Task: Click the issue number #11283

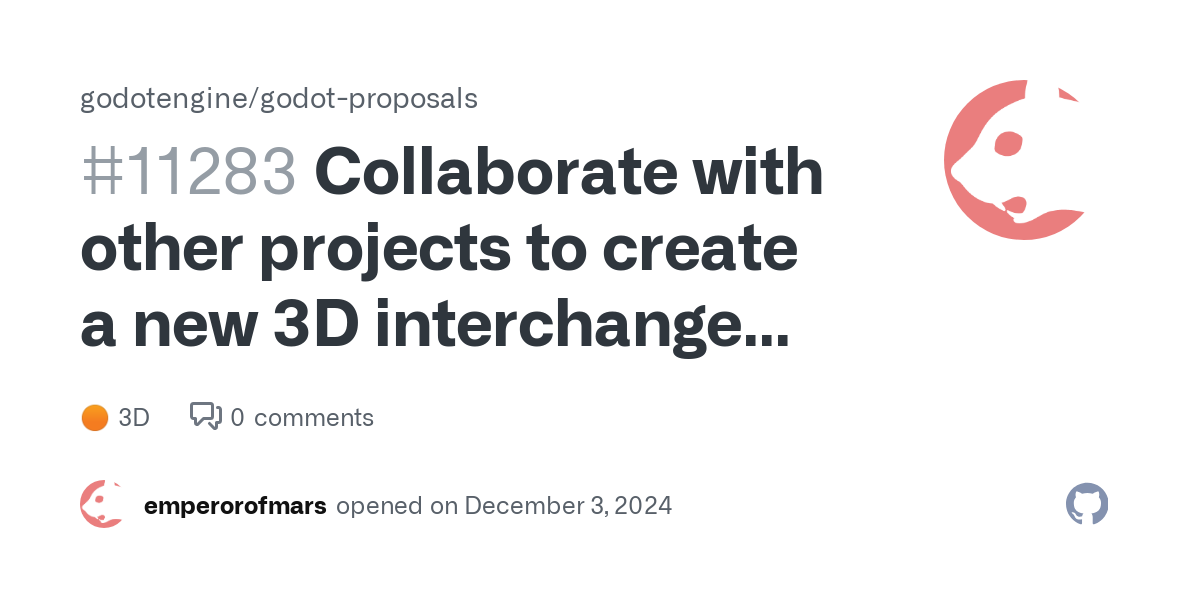Action: point(189,173)
